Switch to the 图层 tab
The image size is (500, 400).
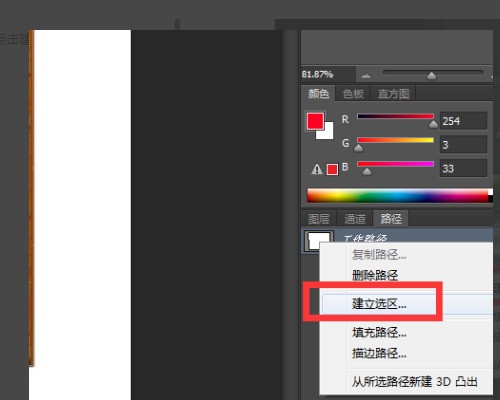point(319,219)
